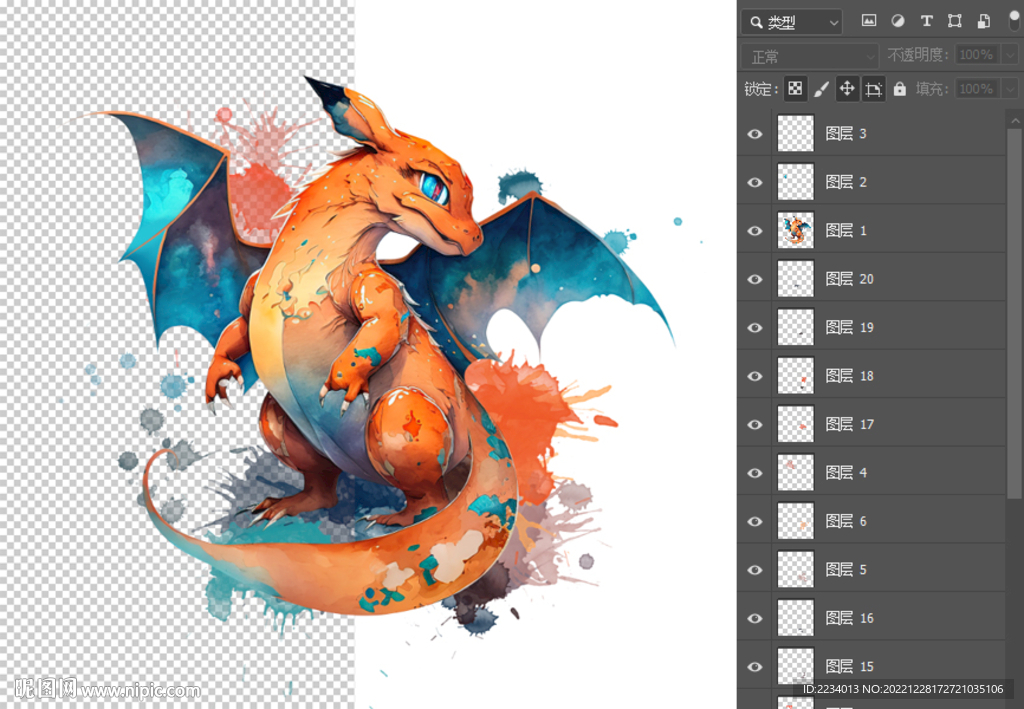The image size is (1024, 709).
Task: Open the 正常 blend mode dropdown
Action: pos(810,56)
